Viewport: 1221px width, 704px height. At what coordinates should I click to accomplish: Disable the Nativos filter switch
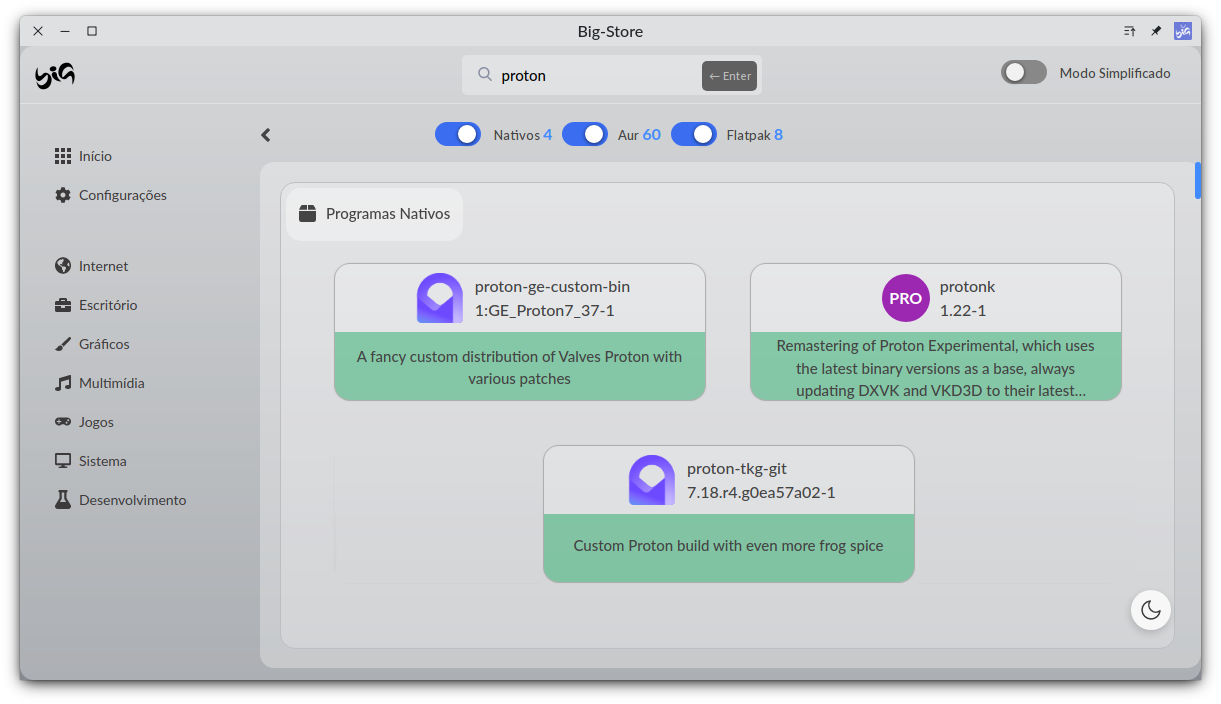point(458,134)
